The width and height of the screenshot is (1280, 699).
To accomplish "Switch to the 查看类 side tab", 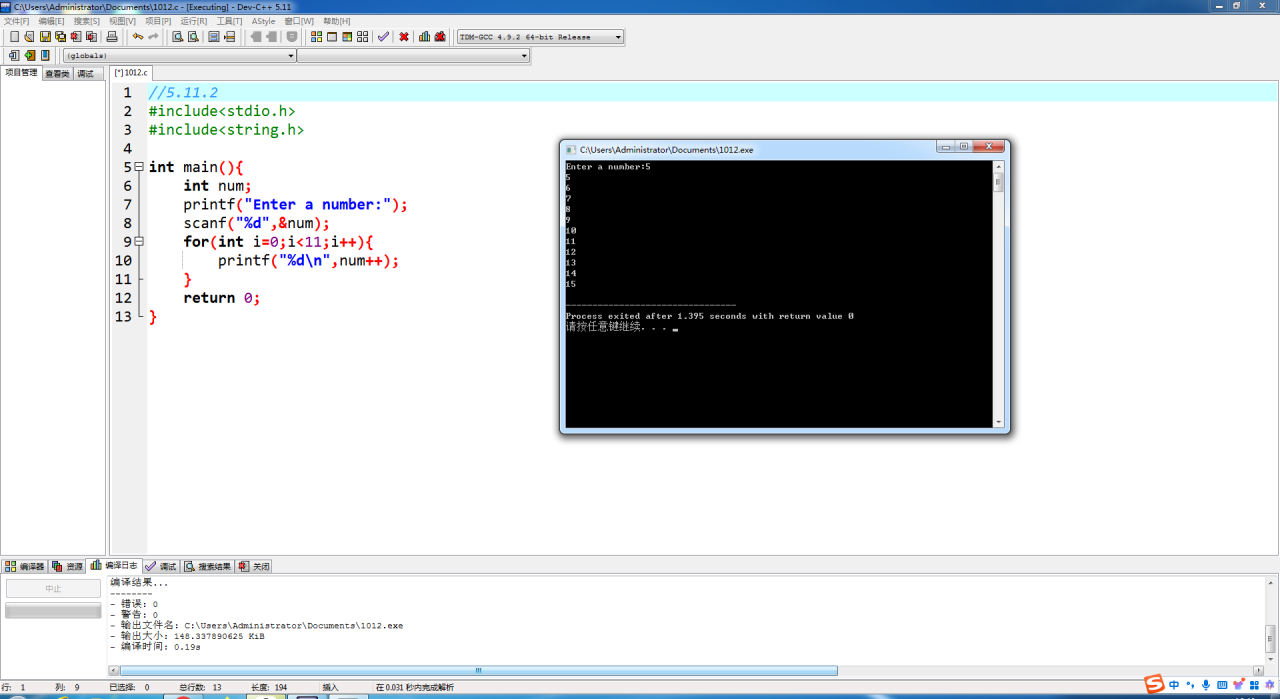I will tap(57, 74).
